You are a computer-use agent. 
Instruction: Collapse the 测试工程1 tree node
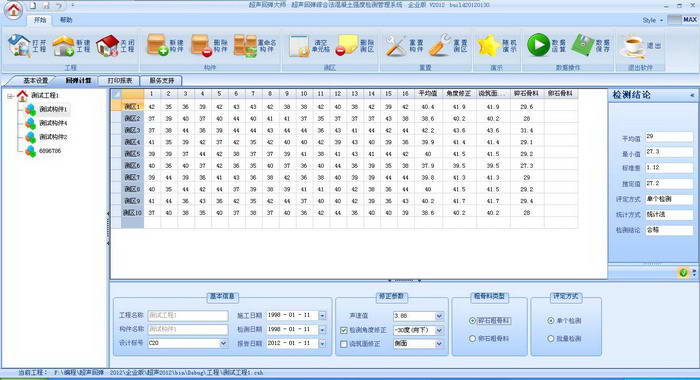click(10, 96)
